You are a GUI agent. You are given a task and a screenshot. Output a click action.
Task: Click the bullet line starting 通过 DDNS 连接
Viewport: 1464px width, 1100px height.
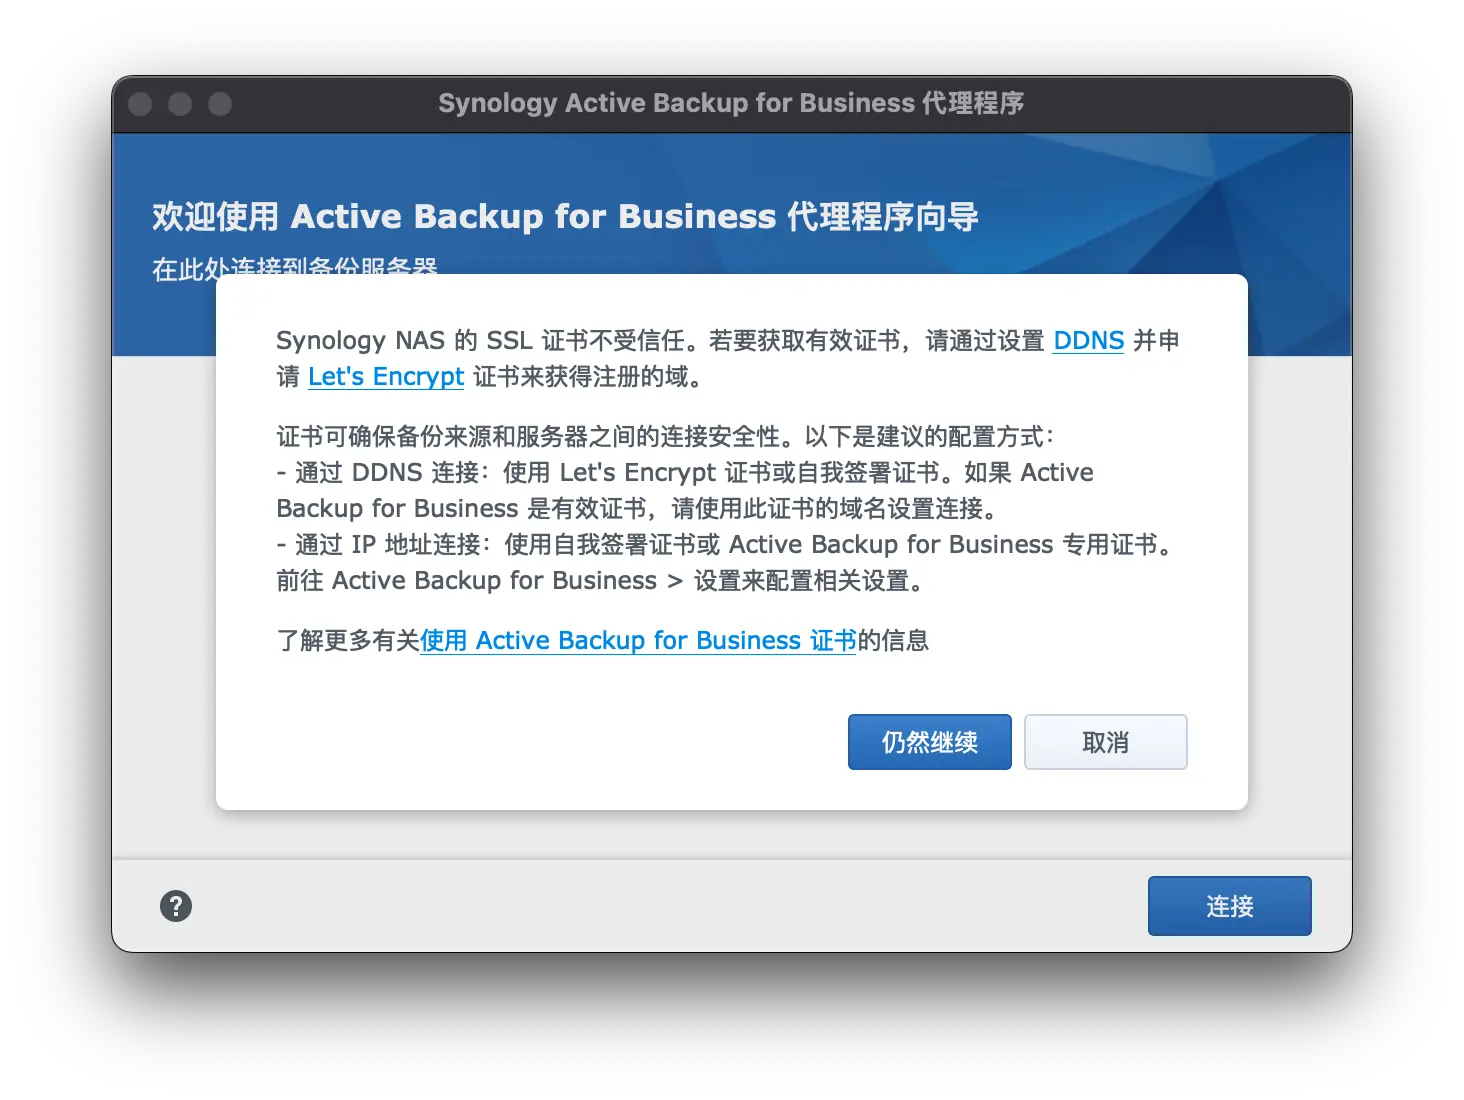[685, 473]
